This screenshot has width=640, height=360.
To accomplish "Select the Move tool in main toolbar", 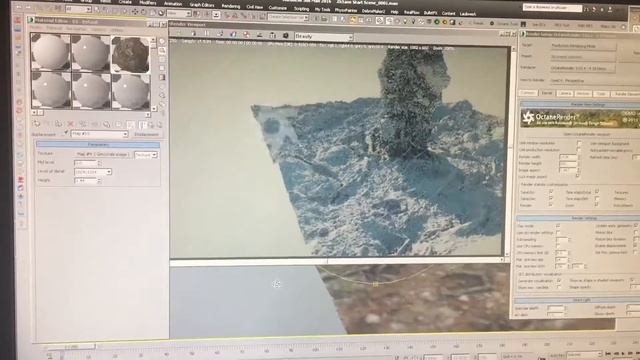I will [x=135, y=12].
